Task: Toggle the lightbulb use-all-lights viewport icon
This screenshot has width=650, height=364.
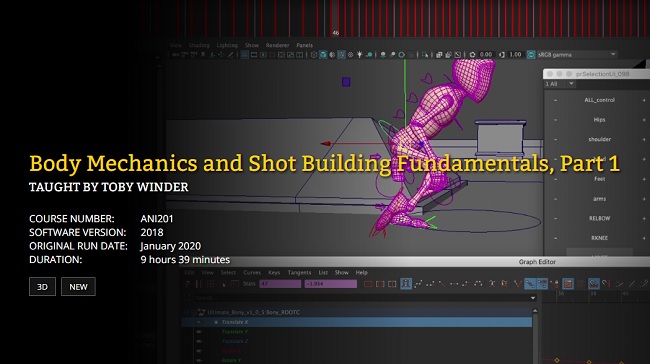Action: click(x=359, y=55)
